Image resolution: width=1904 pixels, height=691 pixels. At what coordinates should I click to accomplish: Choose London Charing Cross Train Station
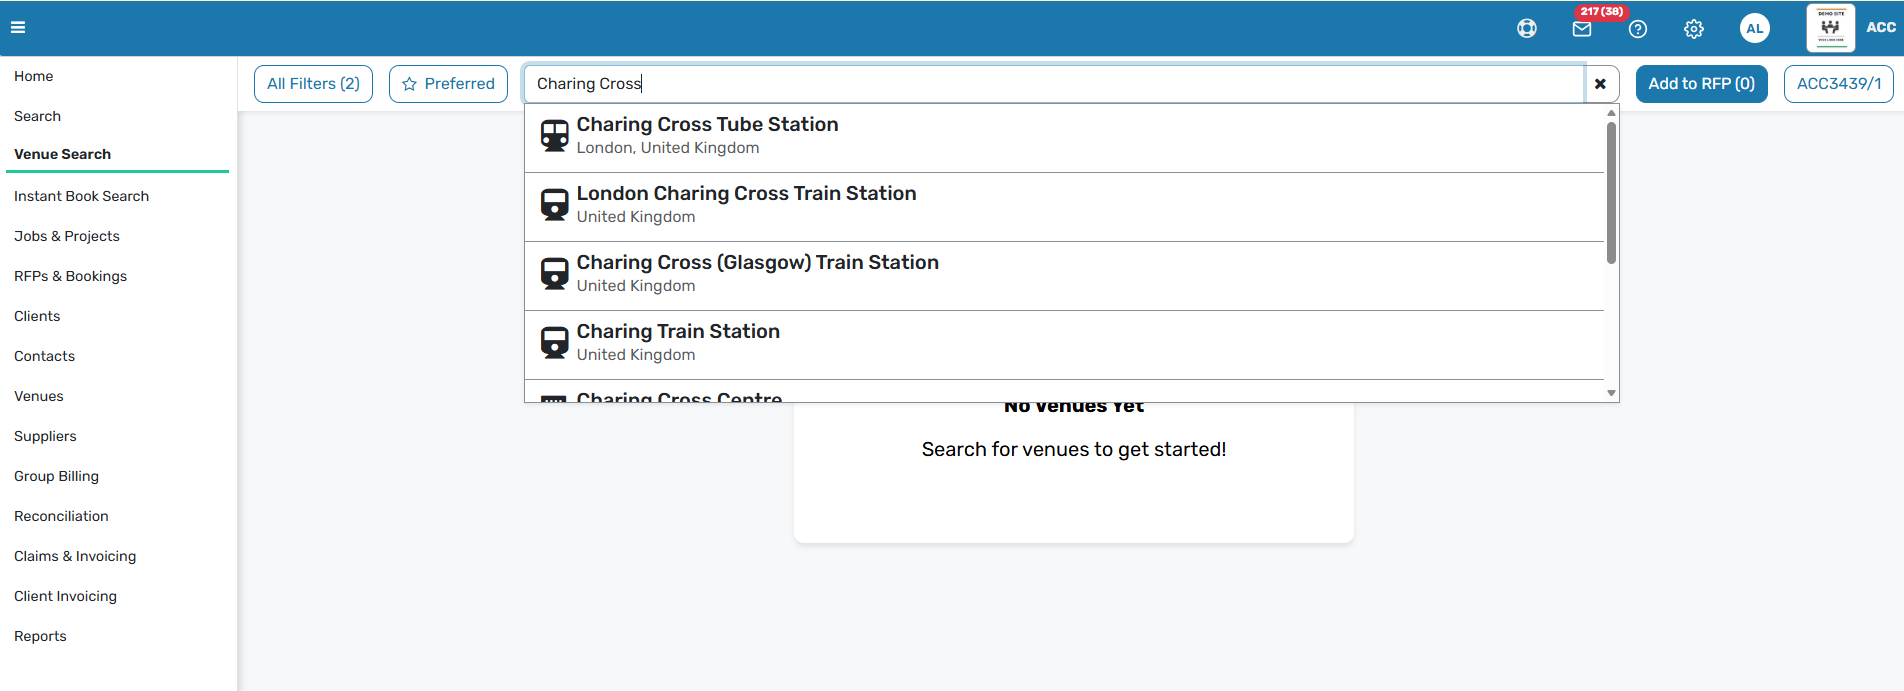tap(1064, 206)
